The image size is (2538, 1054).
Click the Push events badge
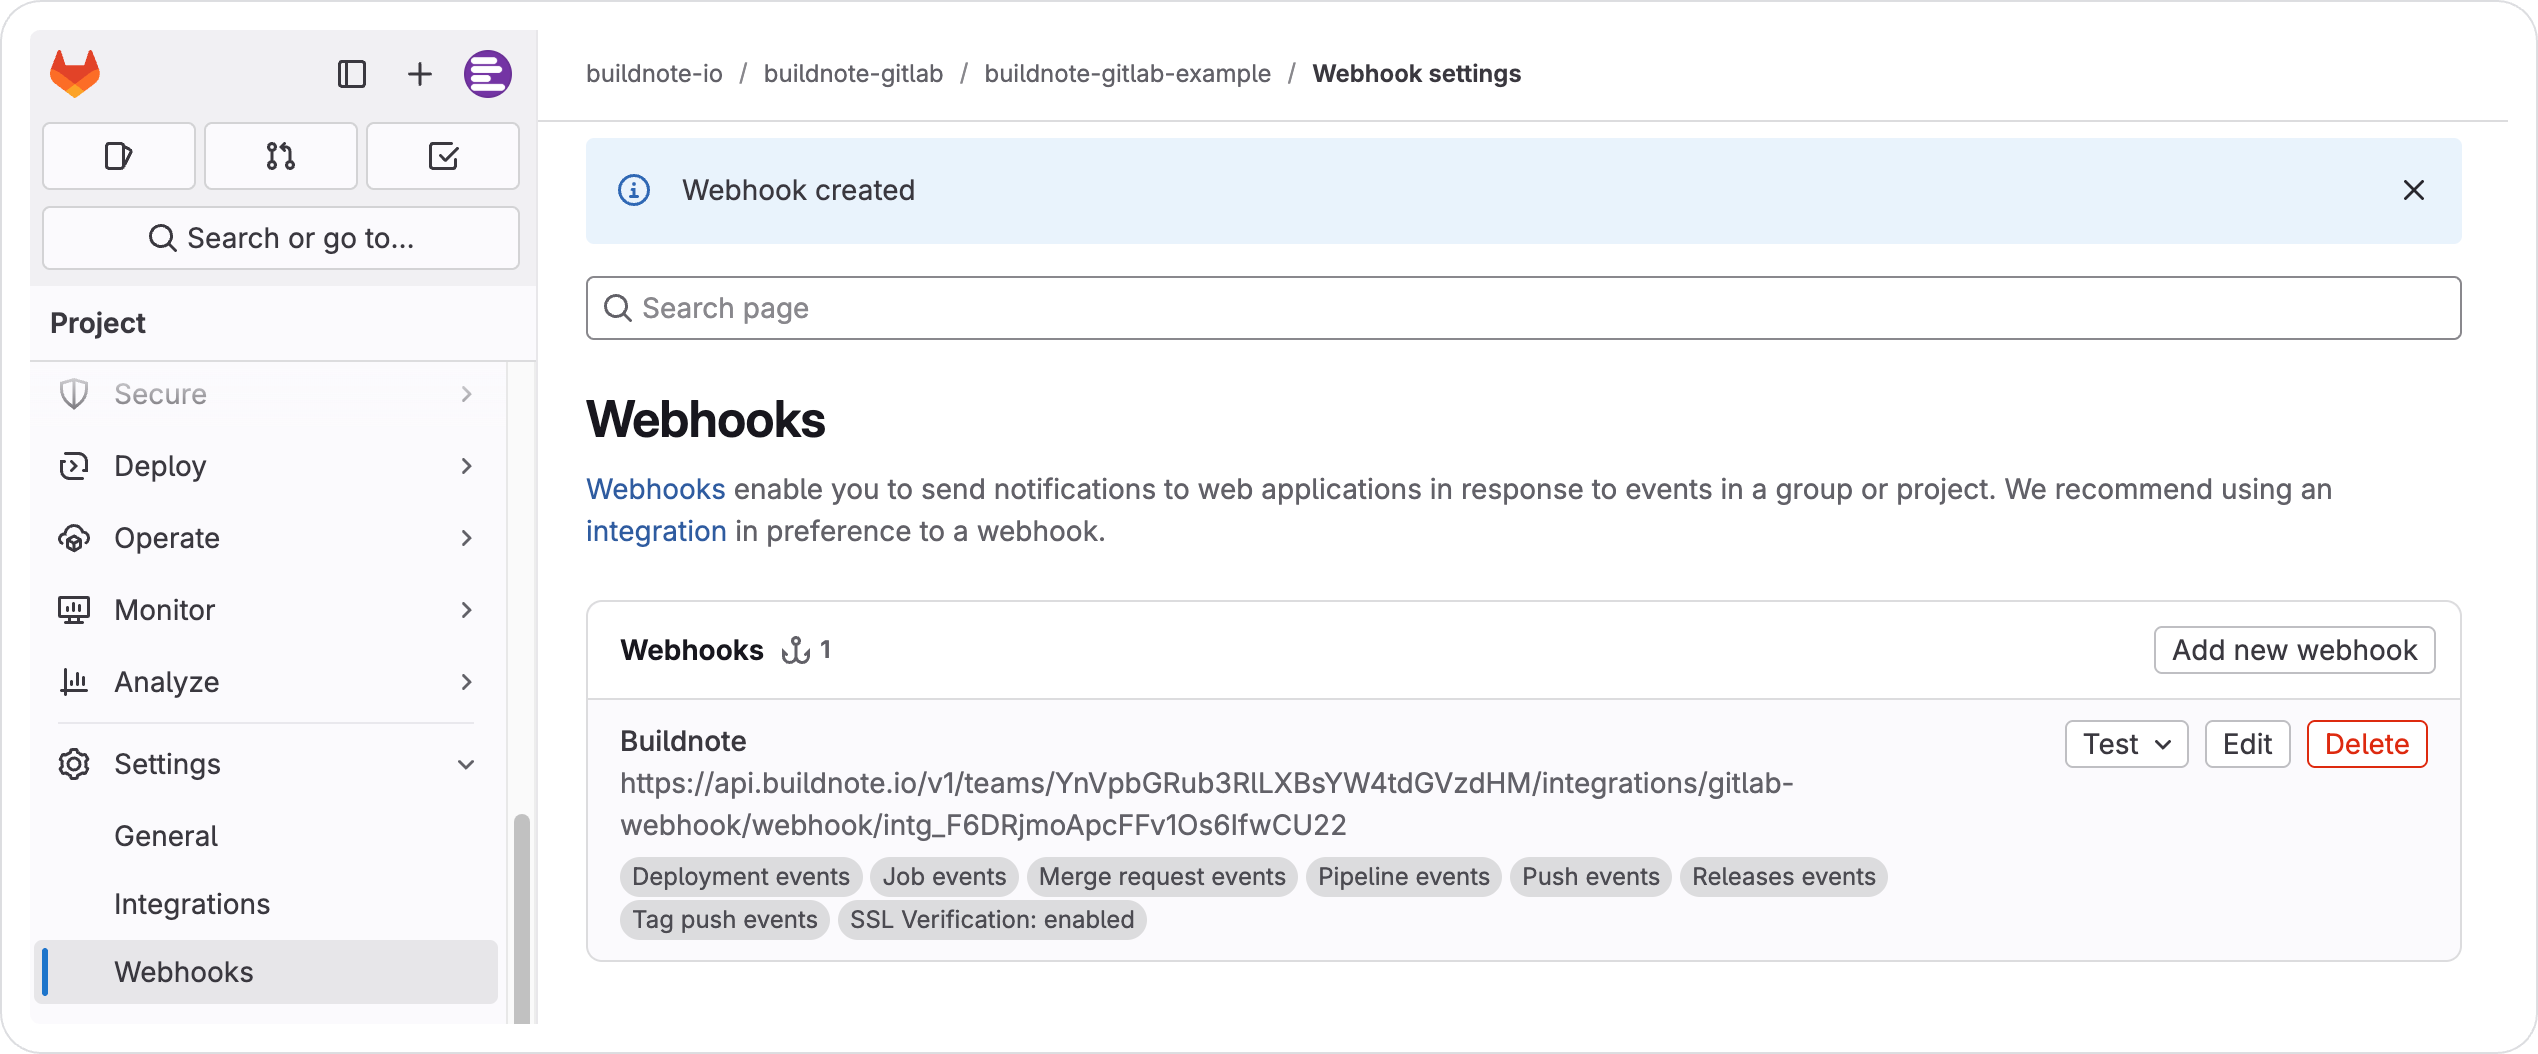tap(1591, 877)
